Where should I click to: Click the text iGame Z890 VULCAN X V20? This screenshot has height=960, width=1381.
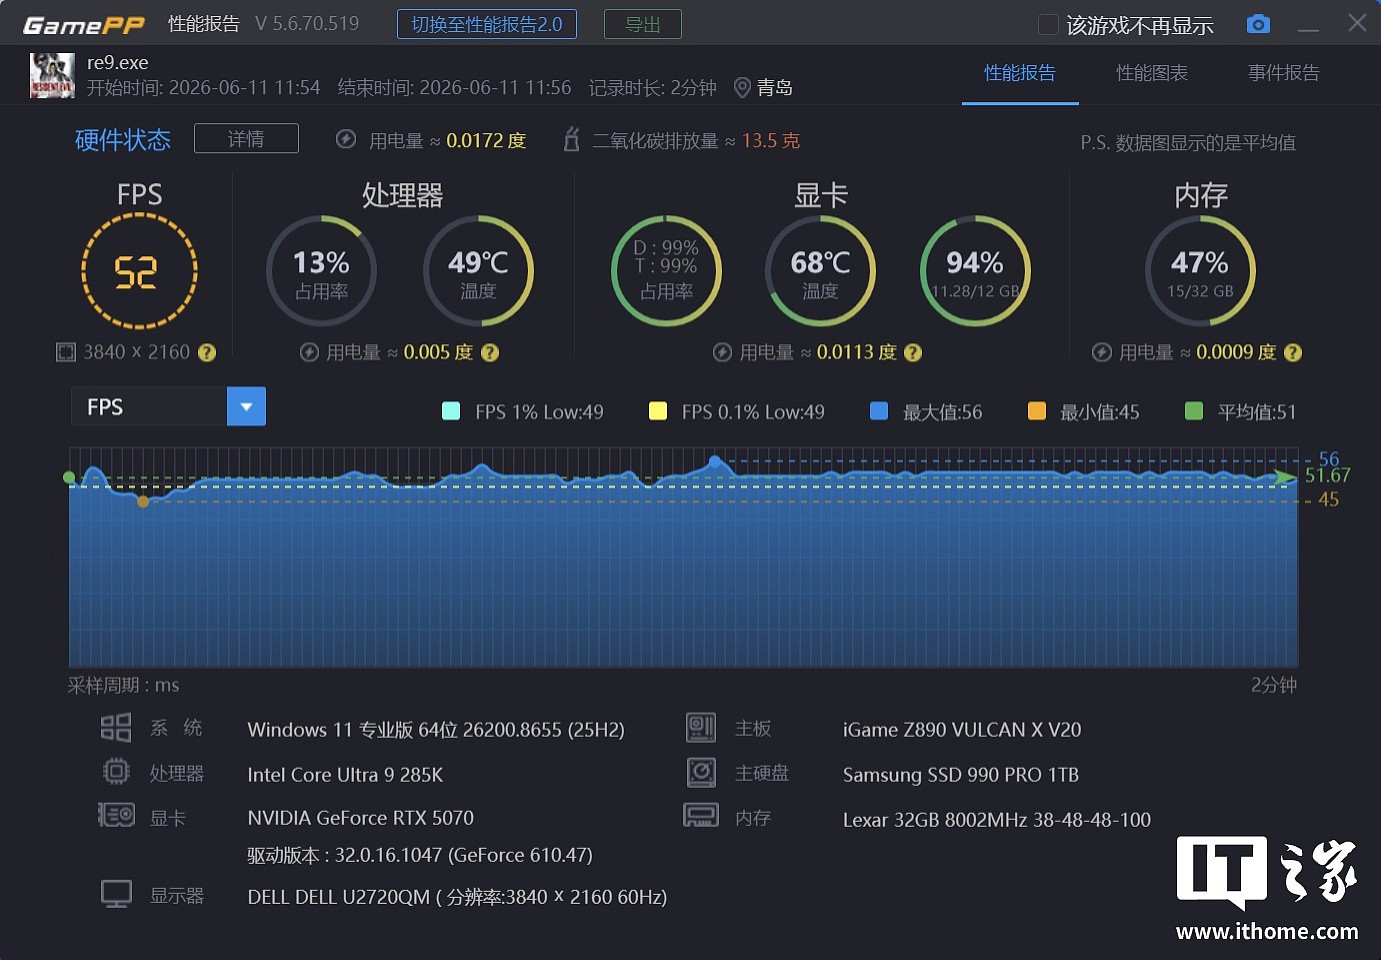(x=962, y=730)
